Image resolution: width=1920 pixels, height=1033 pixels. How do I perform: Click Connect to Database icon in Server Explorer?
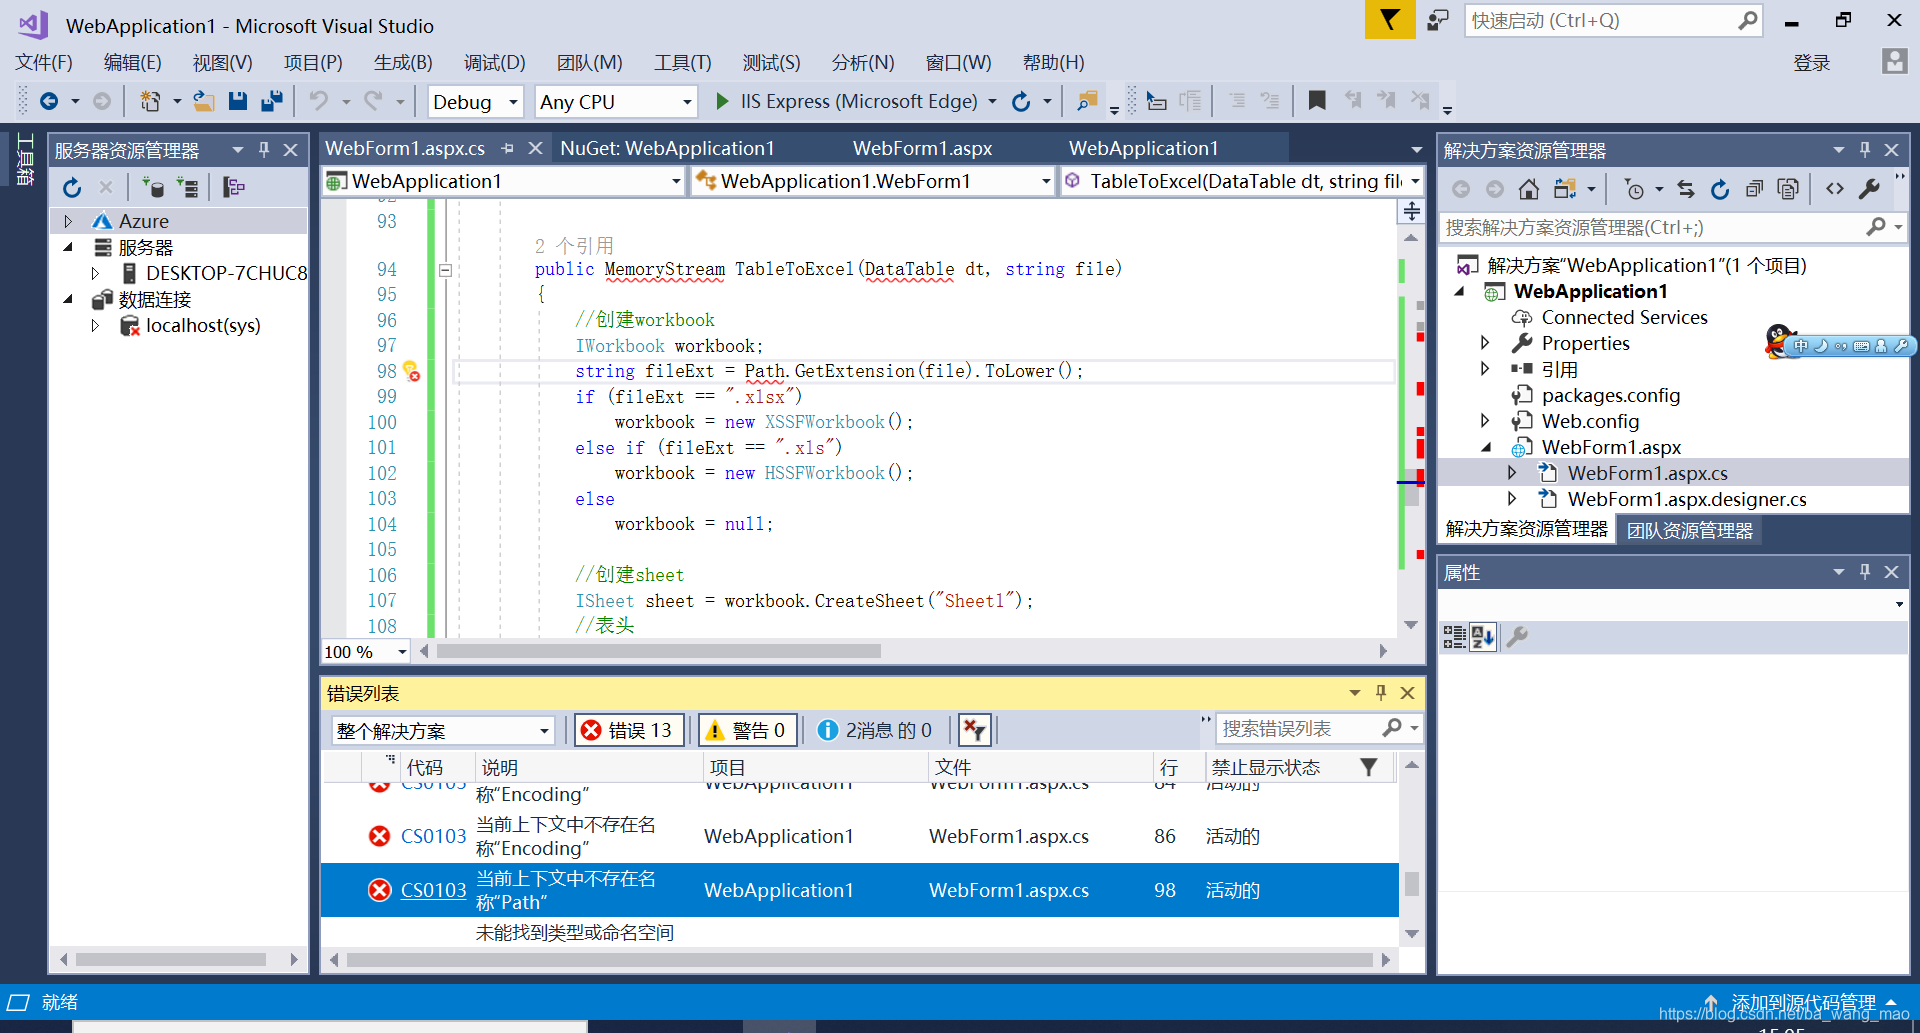pos(153,187)
